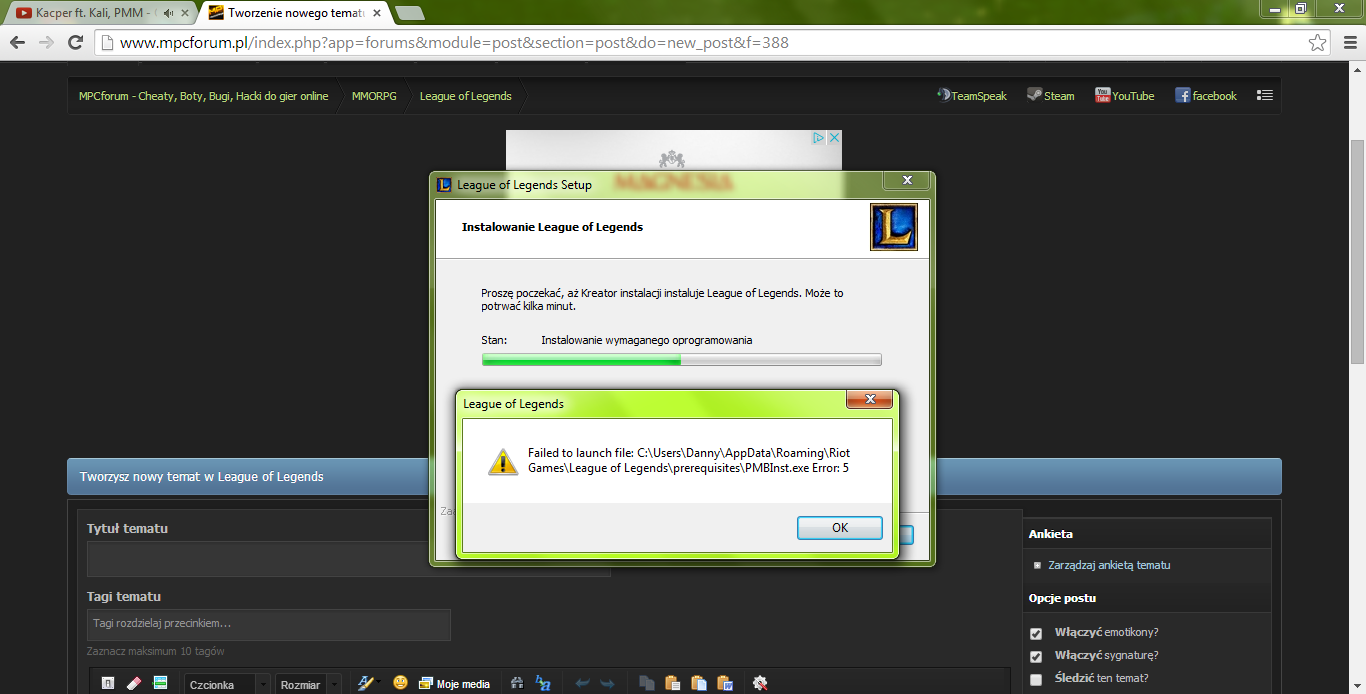Toggle the Śledzić ten temat checkbox

[x=1036, y=679]
